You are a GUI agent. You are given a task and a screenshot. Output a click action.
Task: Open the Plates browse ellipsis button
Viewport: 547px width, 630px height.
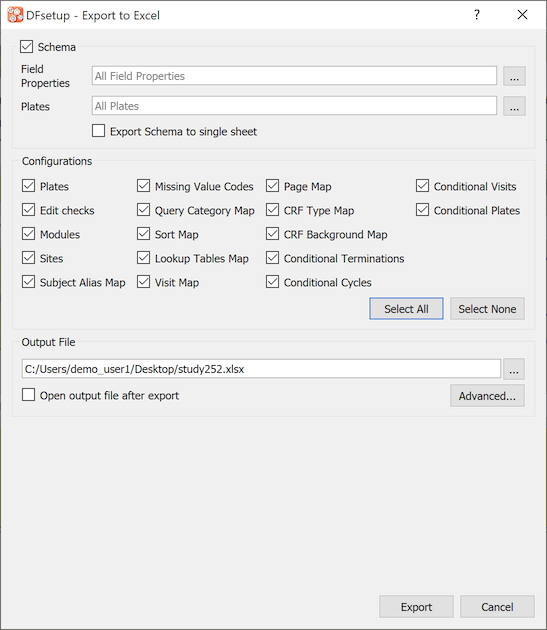click(x=514, y=106)
